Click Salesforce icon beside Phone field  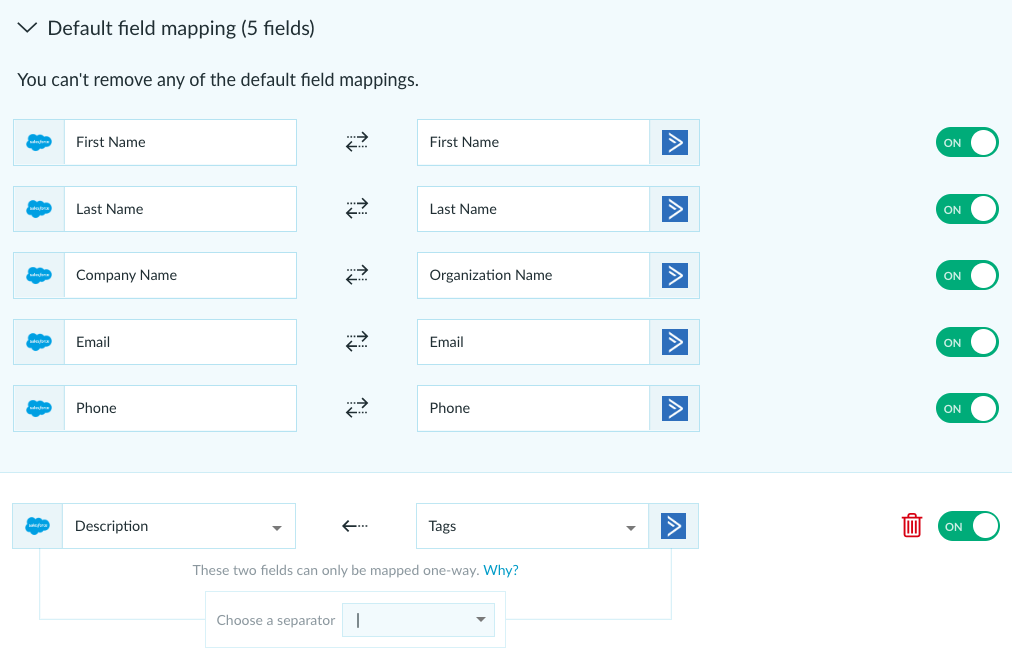click(x=39, y=408)
